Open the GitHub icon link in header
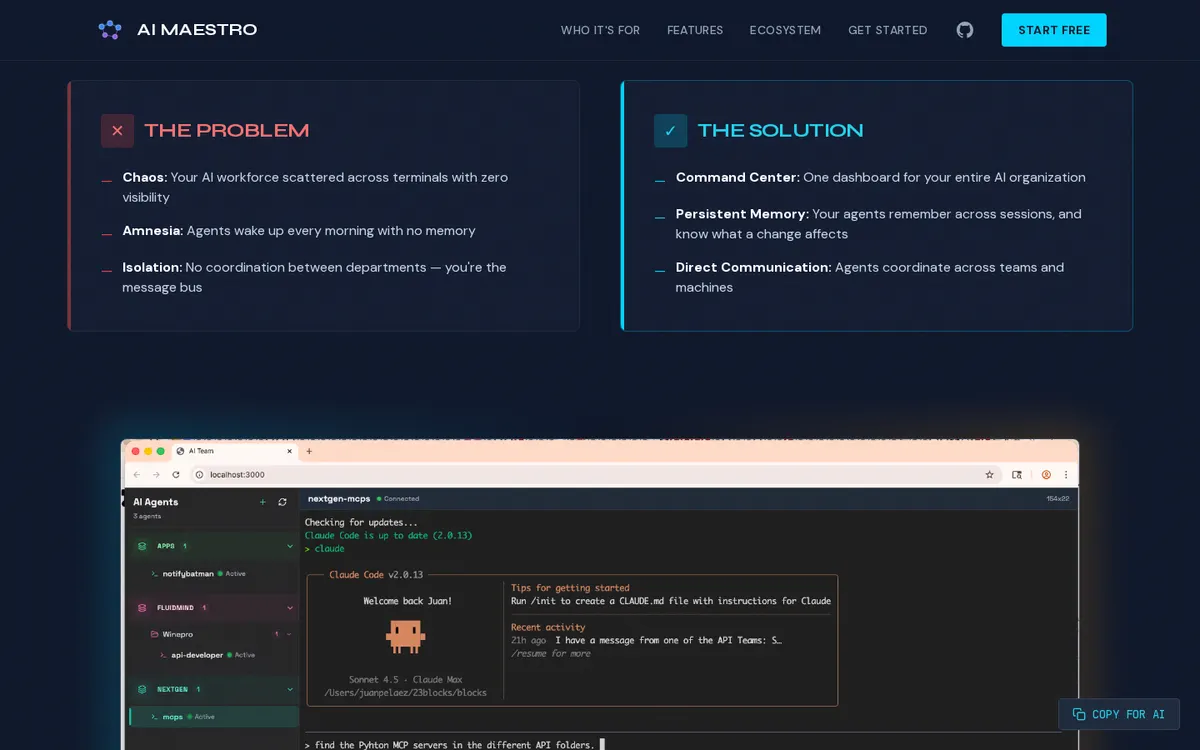 click(965, 30)
